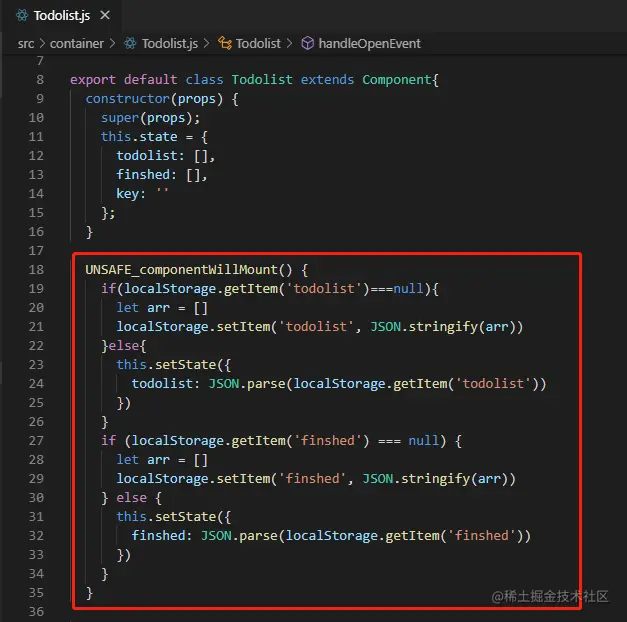
Task: Open the handleOpenEvent breadcrumb
Action: (369, 43)
